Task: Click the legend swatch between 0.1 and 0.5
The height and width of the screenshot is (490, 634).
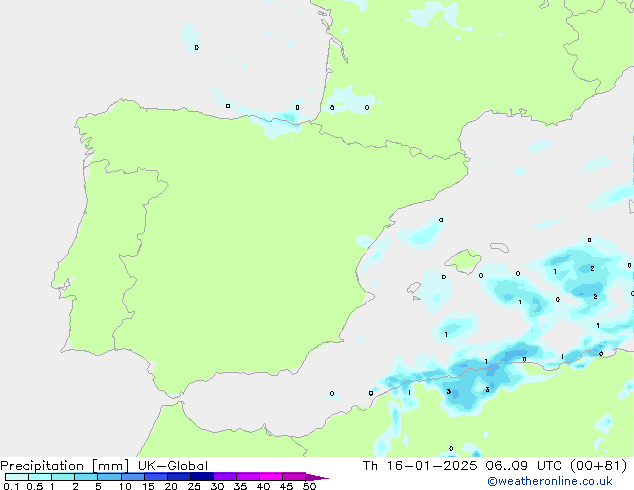Action: point(17,477)
